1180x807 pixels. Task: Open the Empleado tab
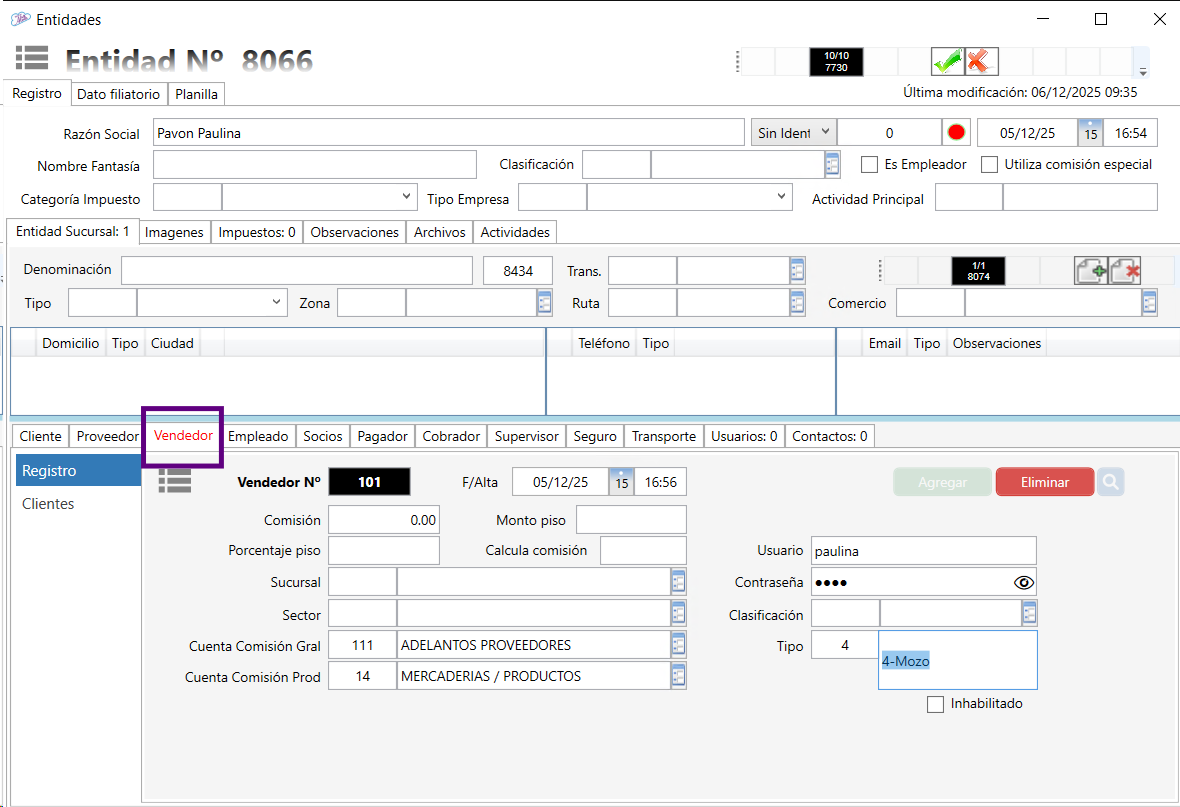tap(258, 436)
